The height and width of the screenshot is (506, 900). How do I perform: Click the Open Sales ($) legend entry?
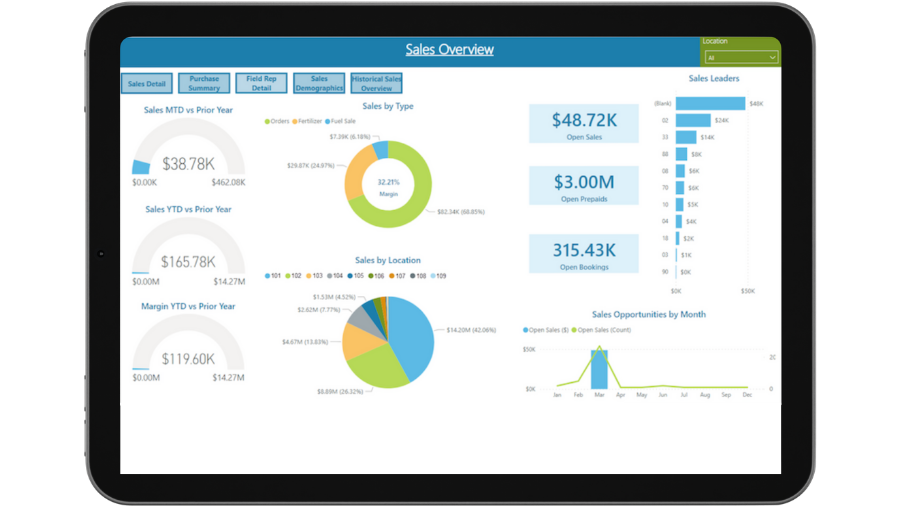(x=547, y=329)
